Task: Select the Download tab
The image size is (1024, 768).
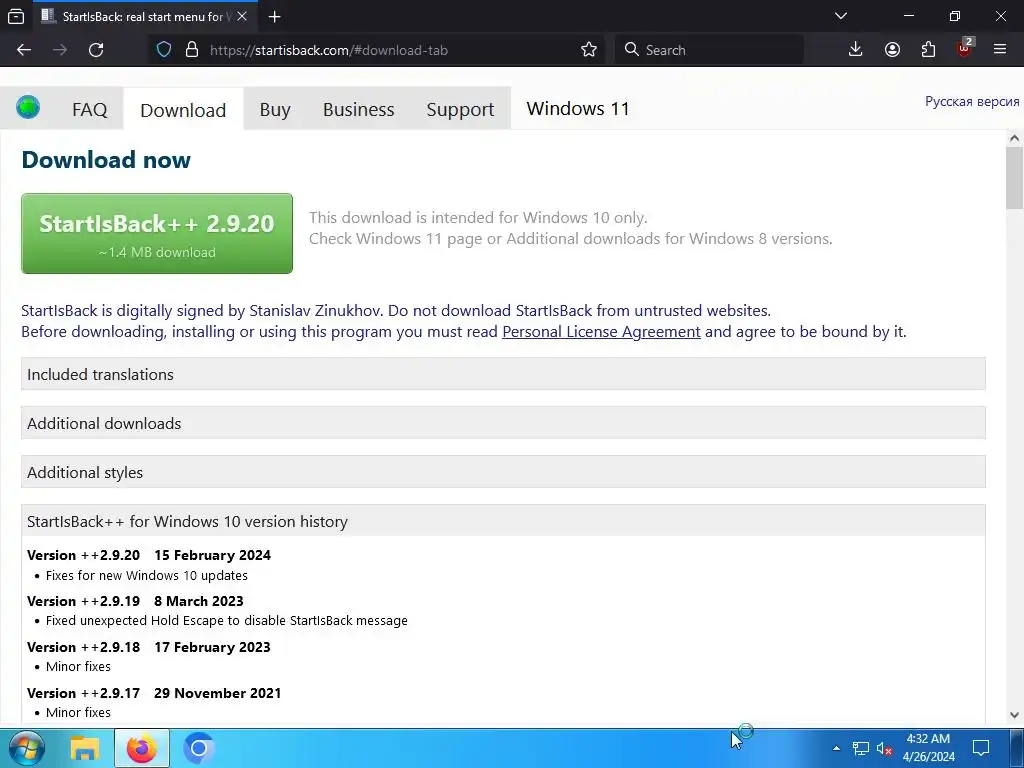Action: (183, 110)
